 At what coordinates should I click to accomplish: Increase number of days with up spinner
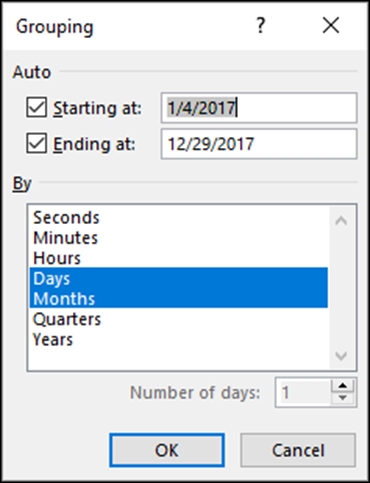(343, 386)
